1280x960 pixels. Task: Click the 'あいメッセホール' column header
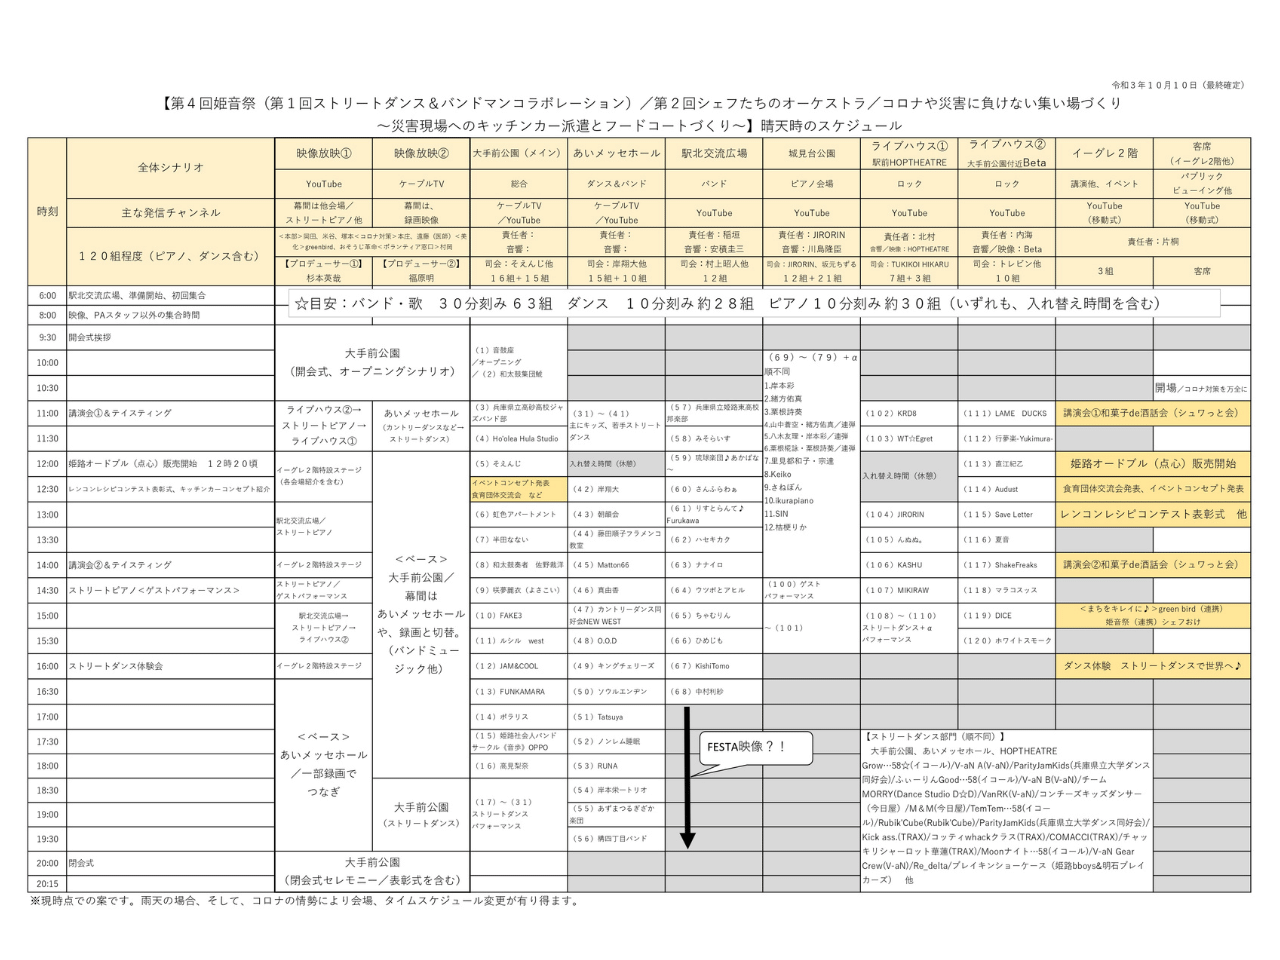616,154
